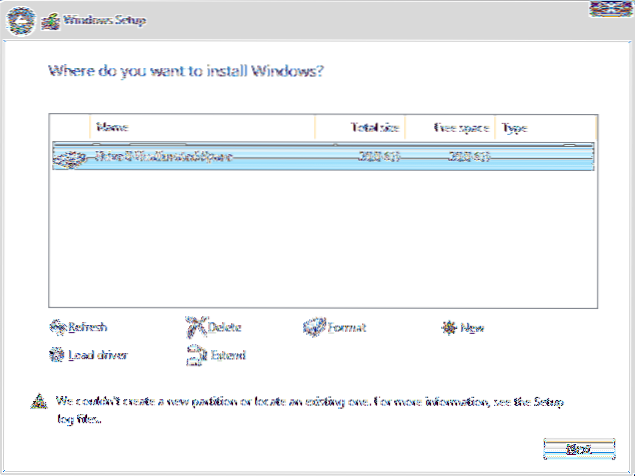Click the New link
Screen dimensions: 635x476
coord(472,327)
